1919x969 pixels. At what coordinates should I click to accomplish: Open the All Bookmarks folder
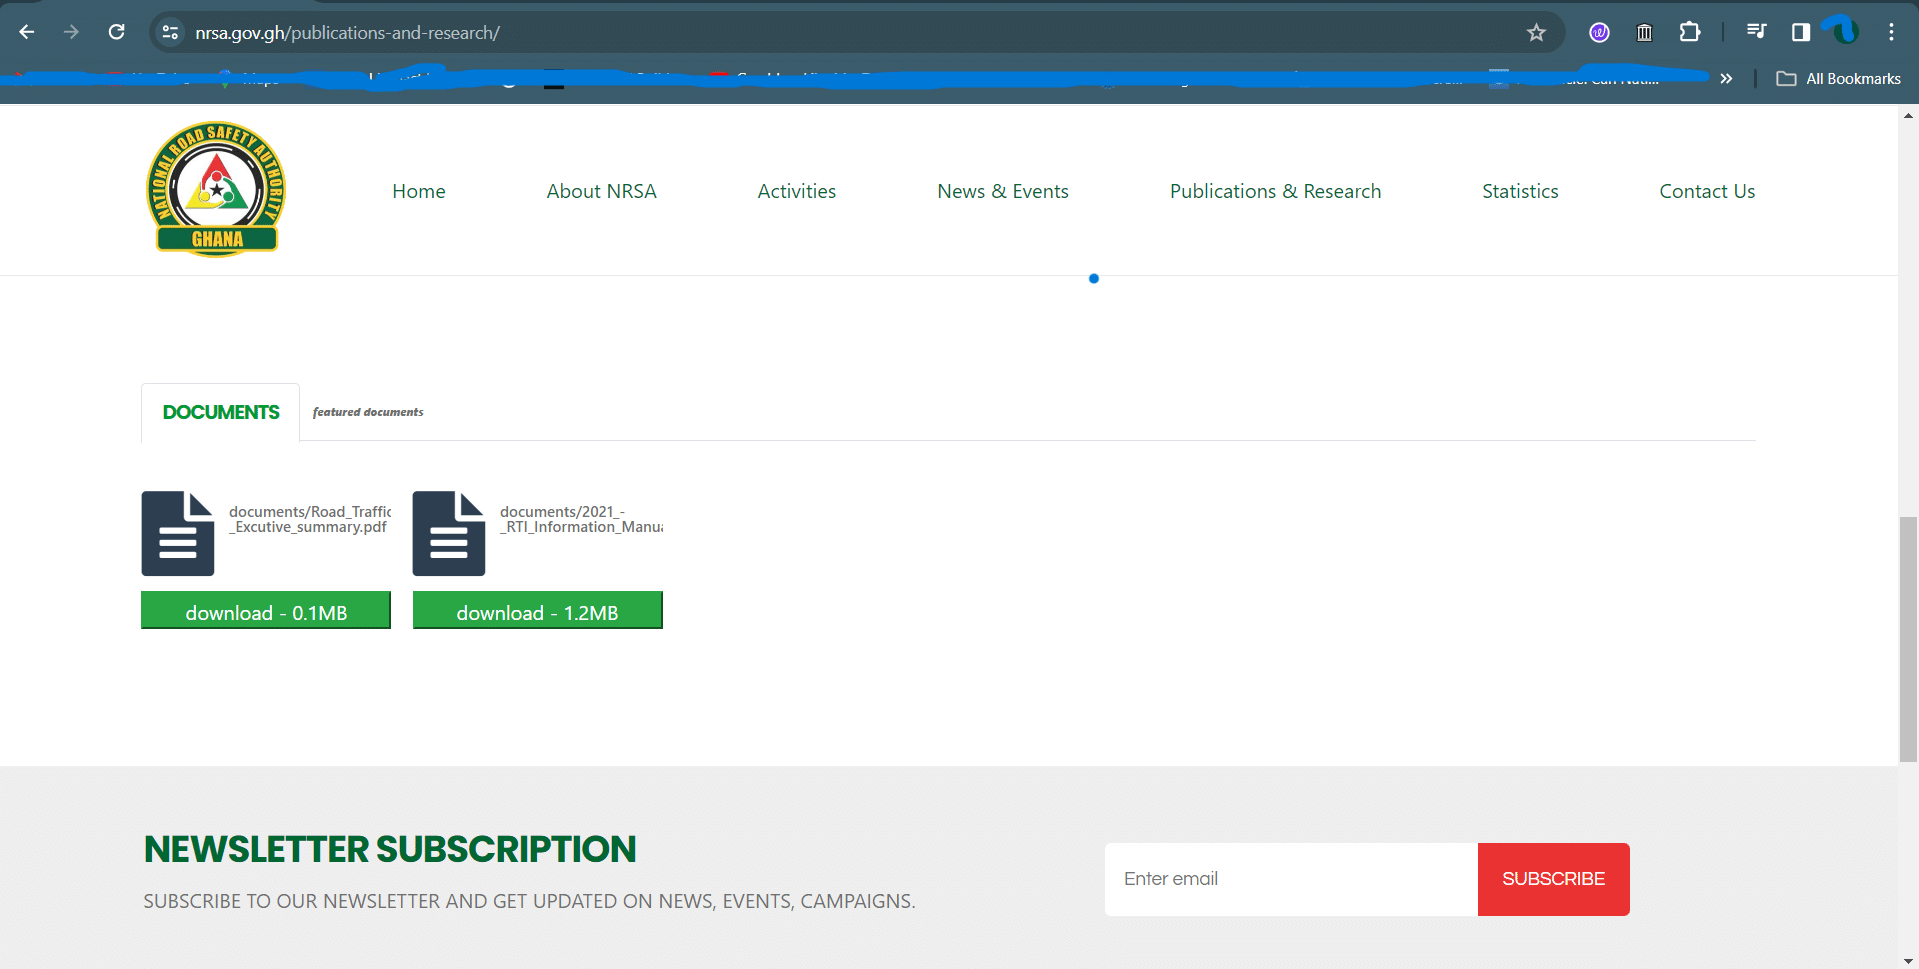(1838, 78)
